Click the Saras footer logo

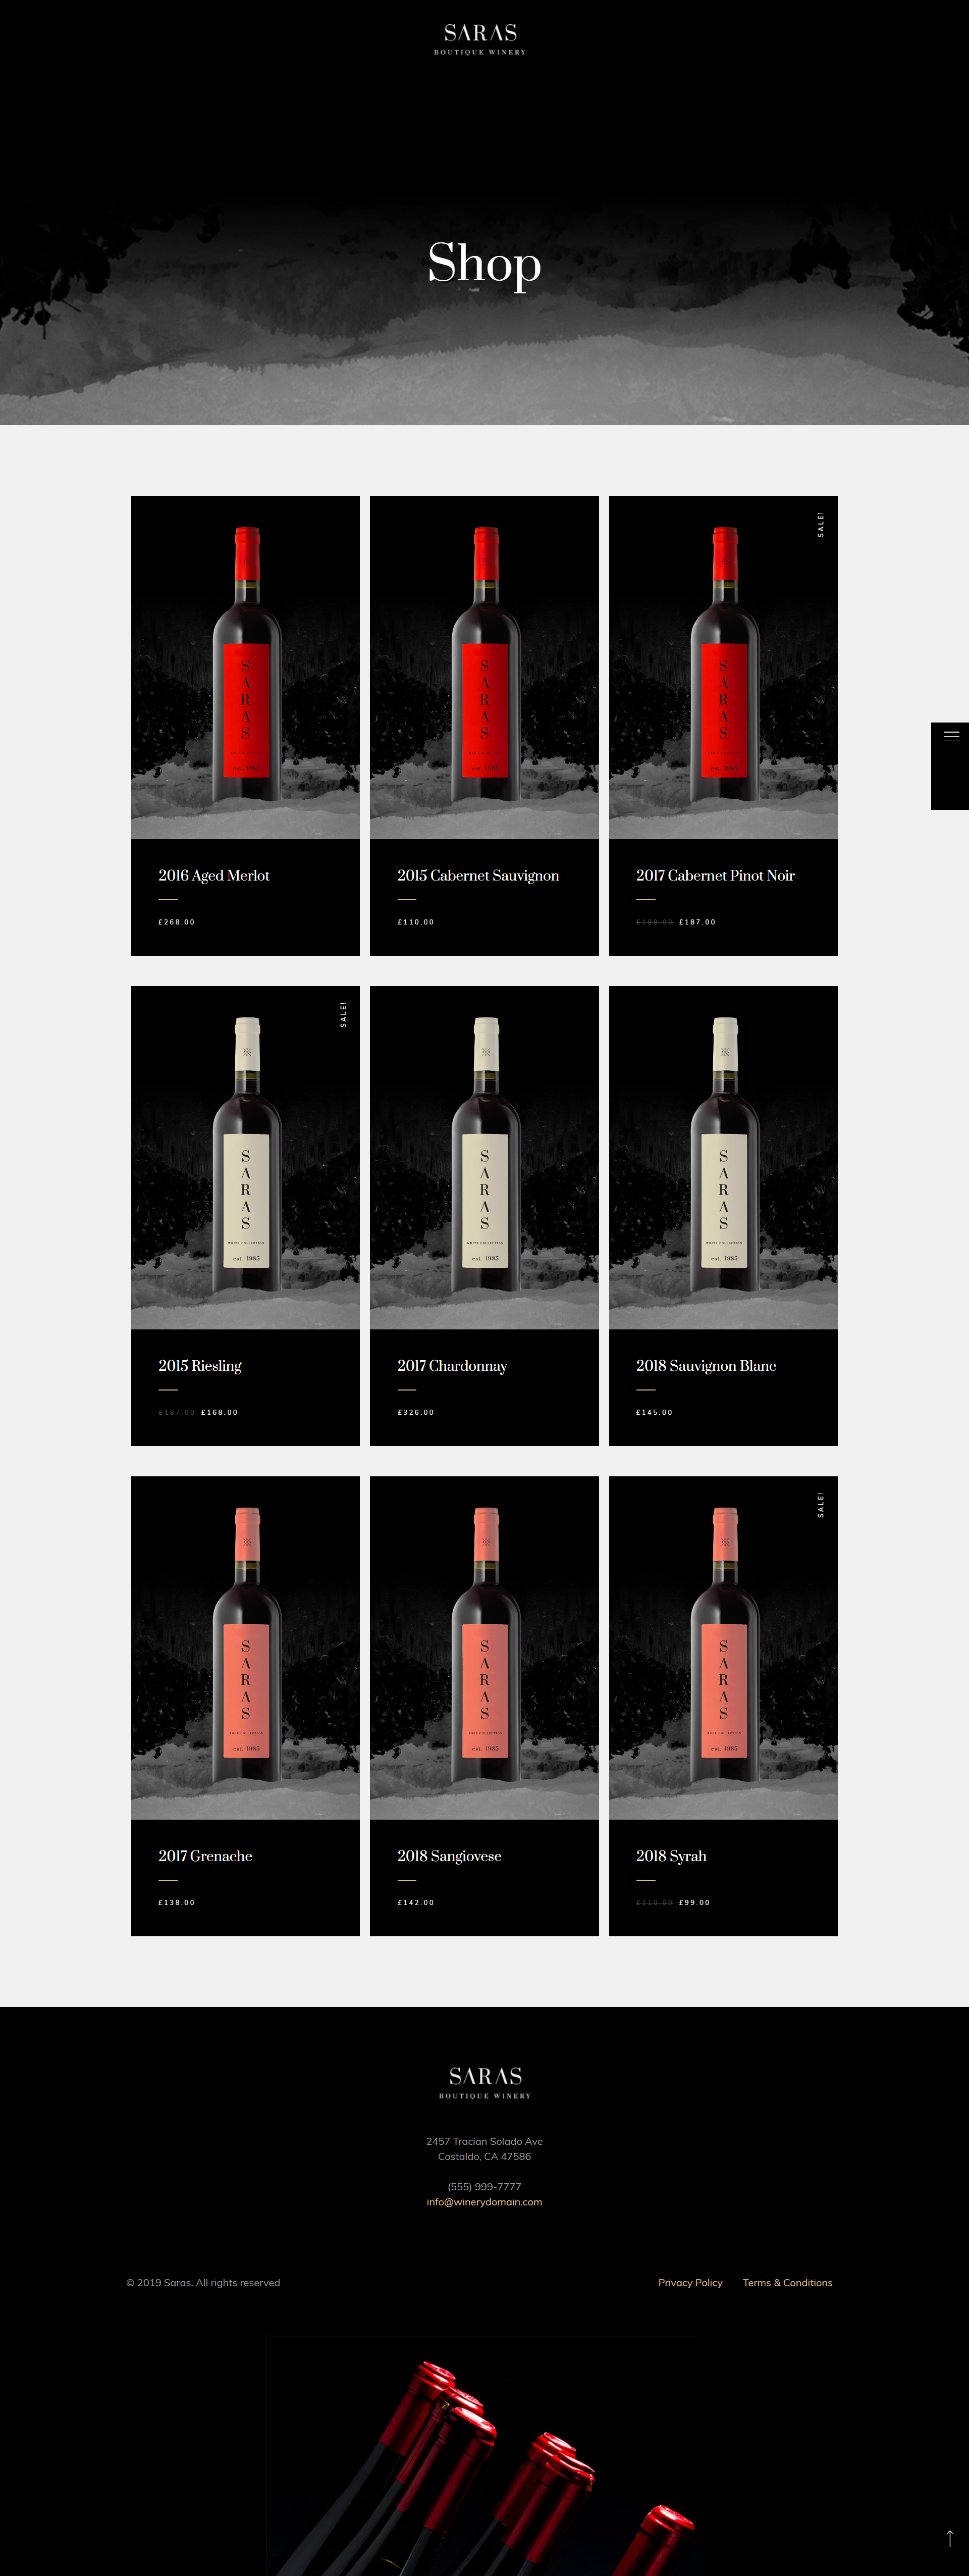(x=485, y=2082)
